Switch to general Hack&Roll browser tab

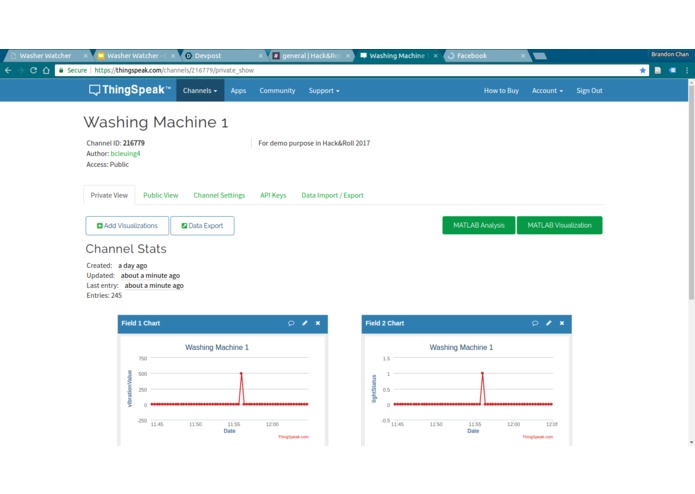(310, 56)
